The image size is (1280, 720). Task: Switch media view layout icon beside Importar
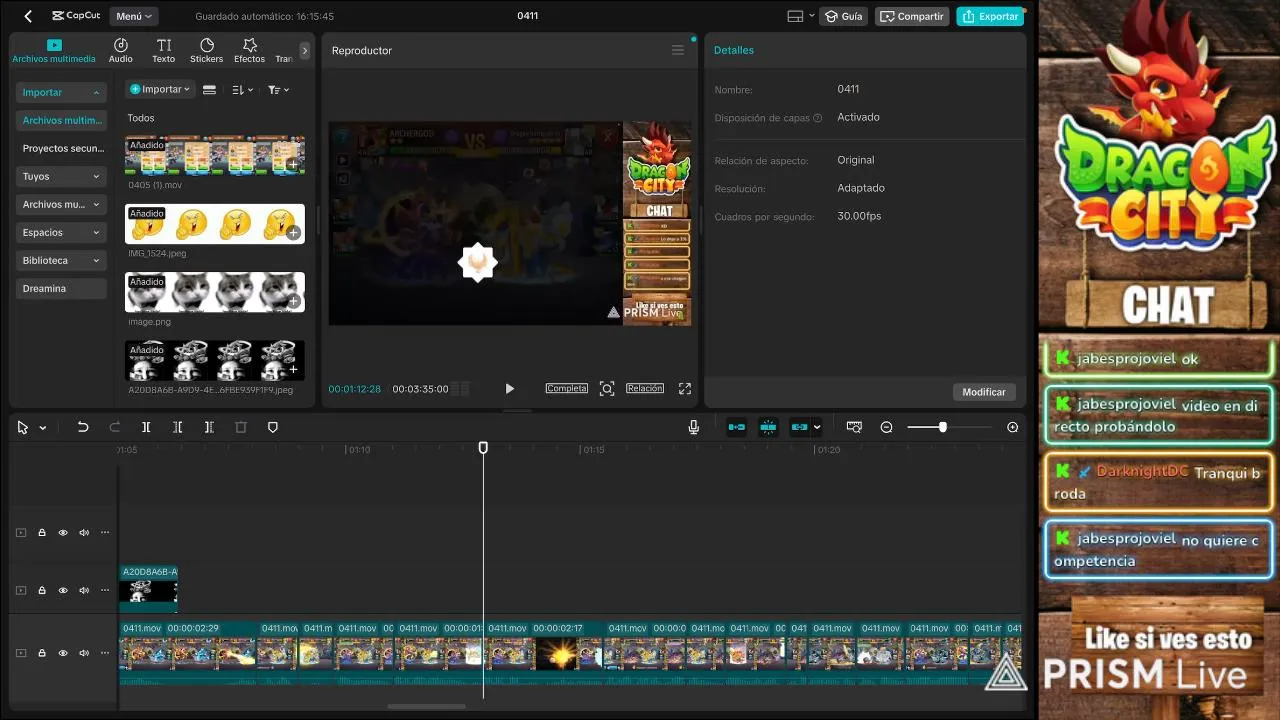pos(209,90)
